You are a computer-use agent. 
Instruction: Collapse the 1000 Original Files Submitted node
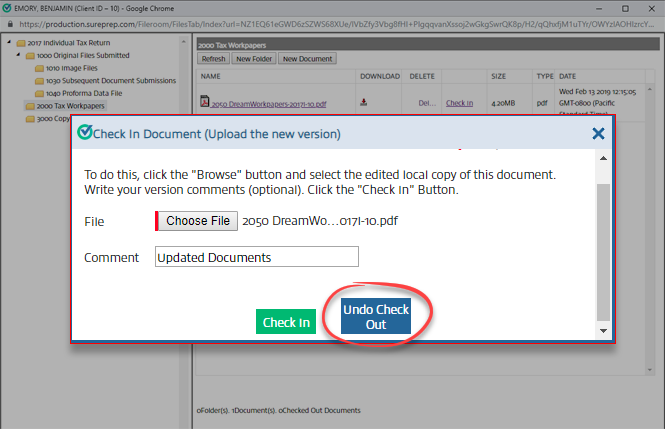click(x=17, y=56)
